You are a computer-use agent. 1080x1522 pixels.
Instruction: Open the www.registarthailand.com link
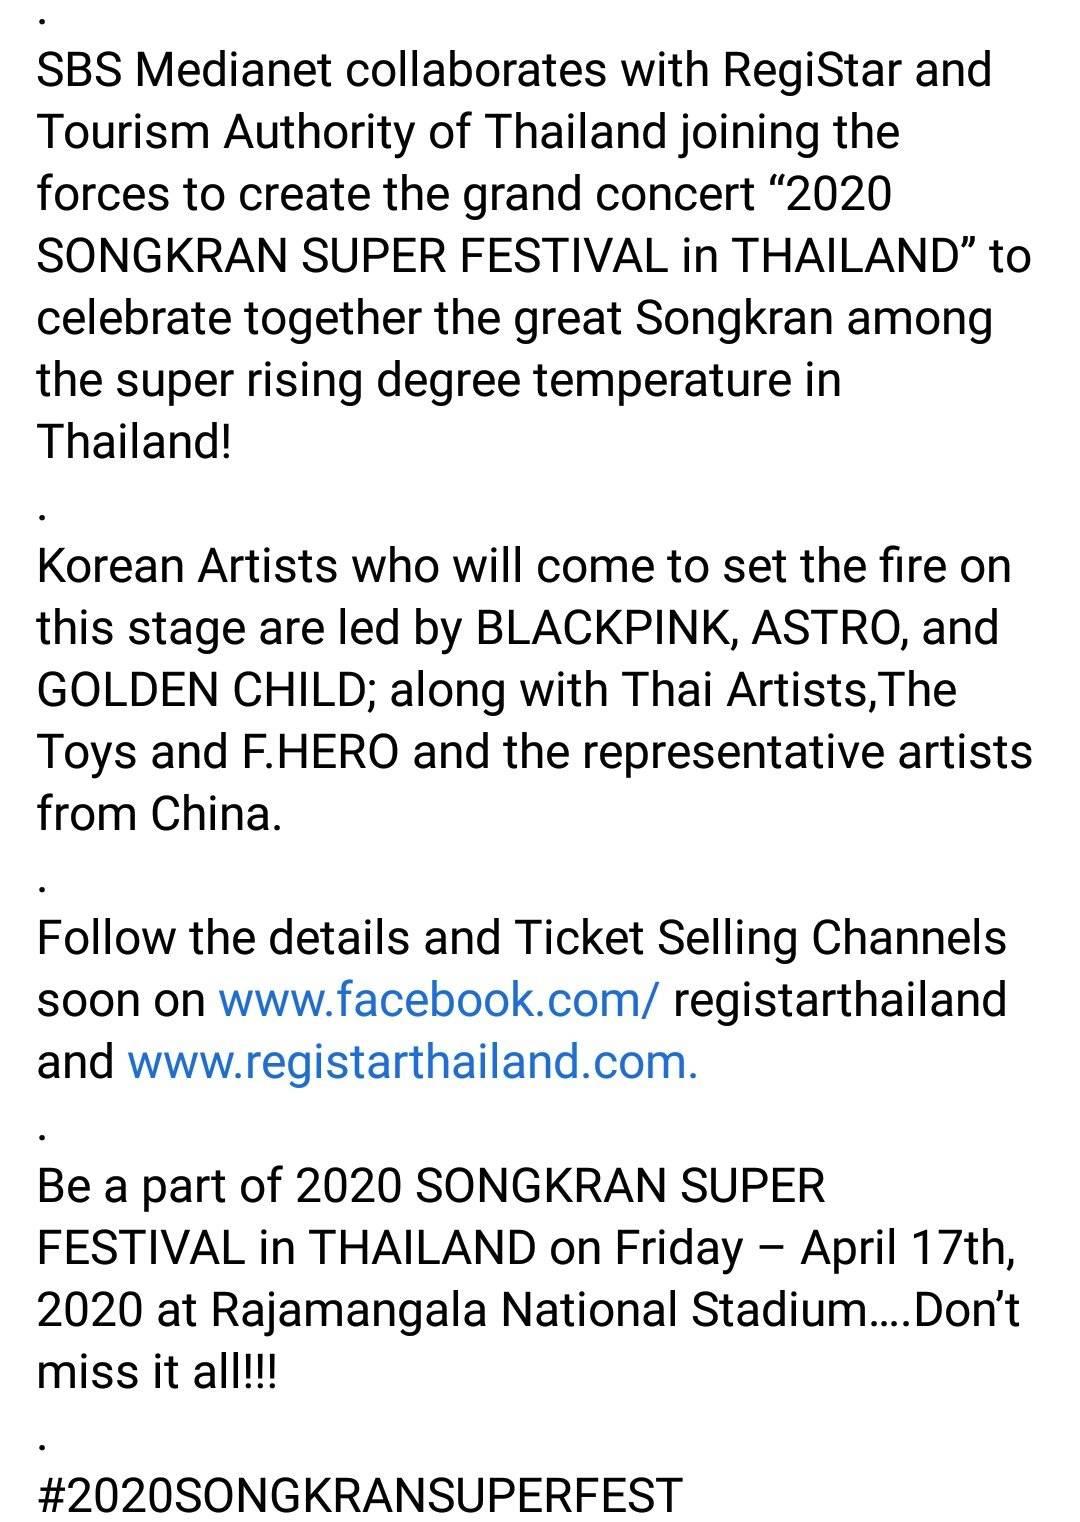pyautogui.click(x=412, y=1061)
